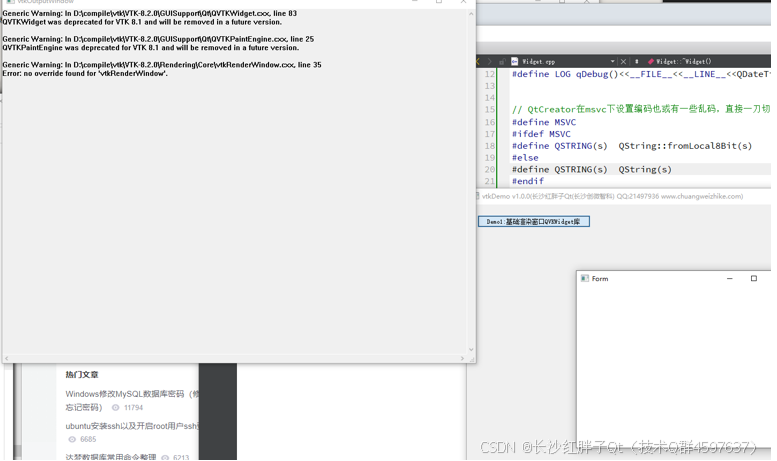Click the vtkOutputWindow resize grip corner
777x461 pixels.
(x=472, y=359)
